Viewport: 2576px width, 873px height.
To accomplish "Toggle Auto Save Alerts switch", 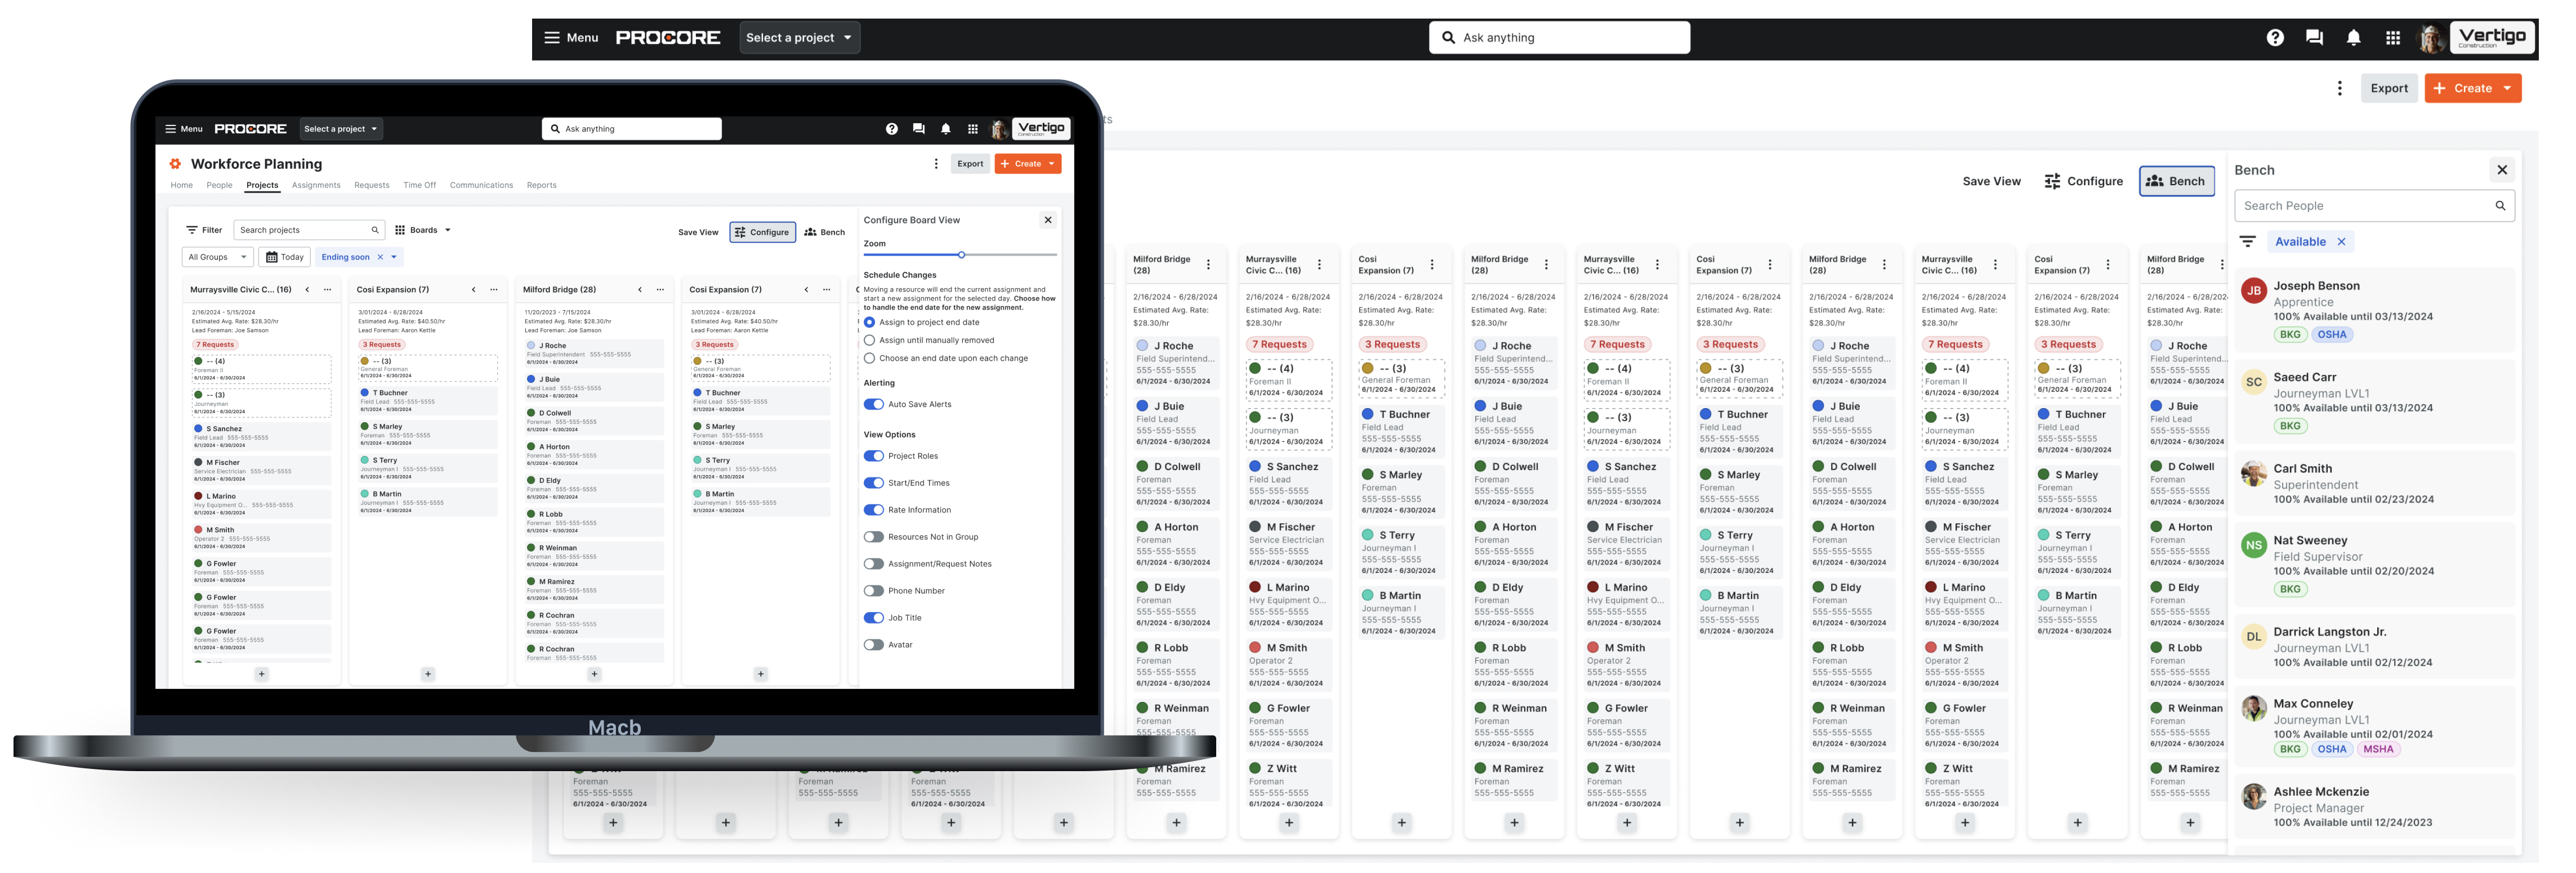I will tap(874, 405).
